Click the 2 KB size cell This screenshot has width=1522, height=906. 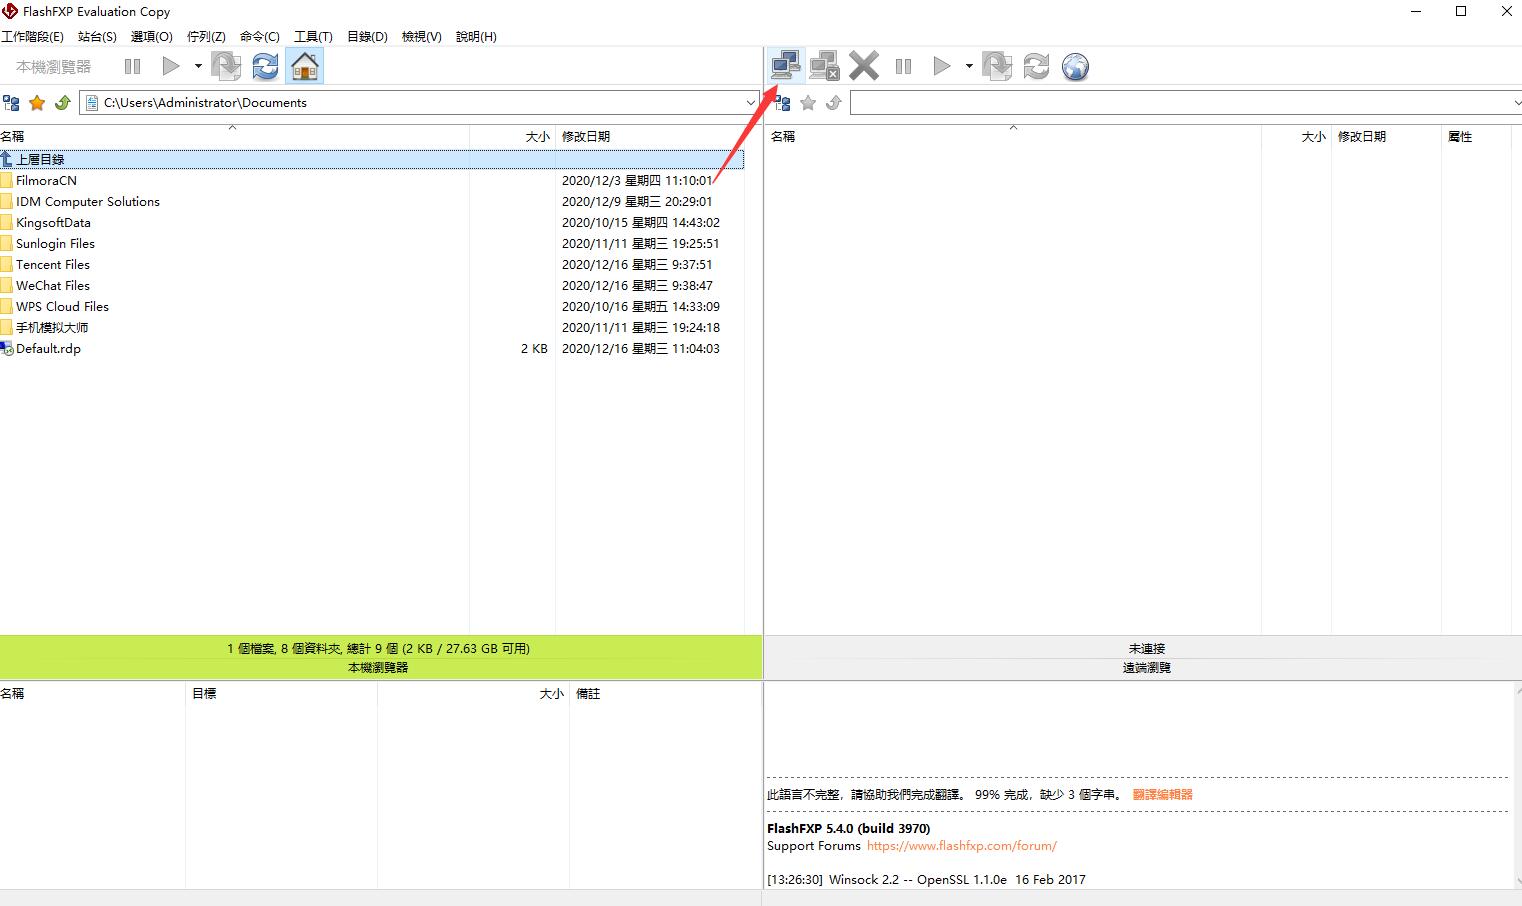534,348
